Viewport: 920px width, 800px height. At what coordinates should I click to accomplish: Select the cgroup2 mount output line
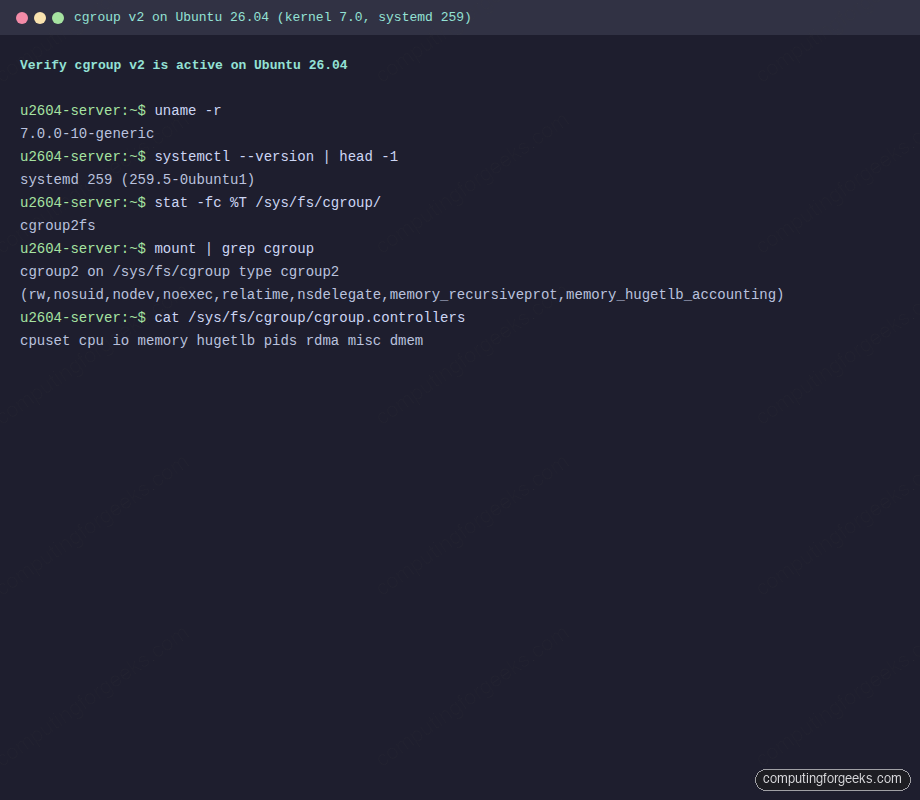pos(180,271)
